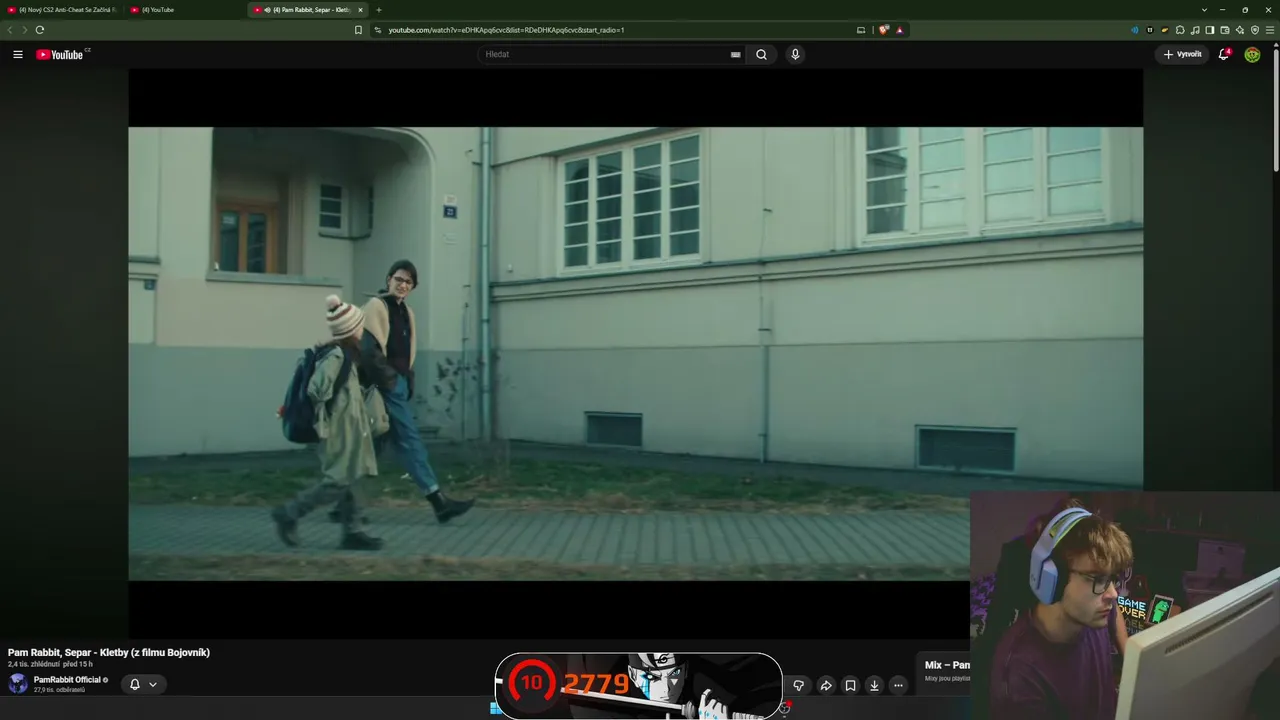The image size is (1280, 720).
Task: Open the YouTube account avatar menu
Action: tap(1252, 55)
